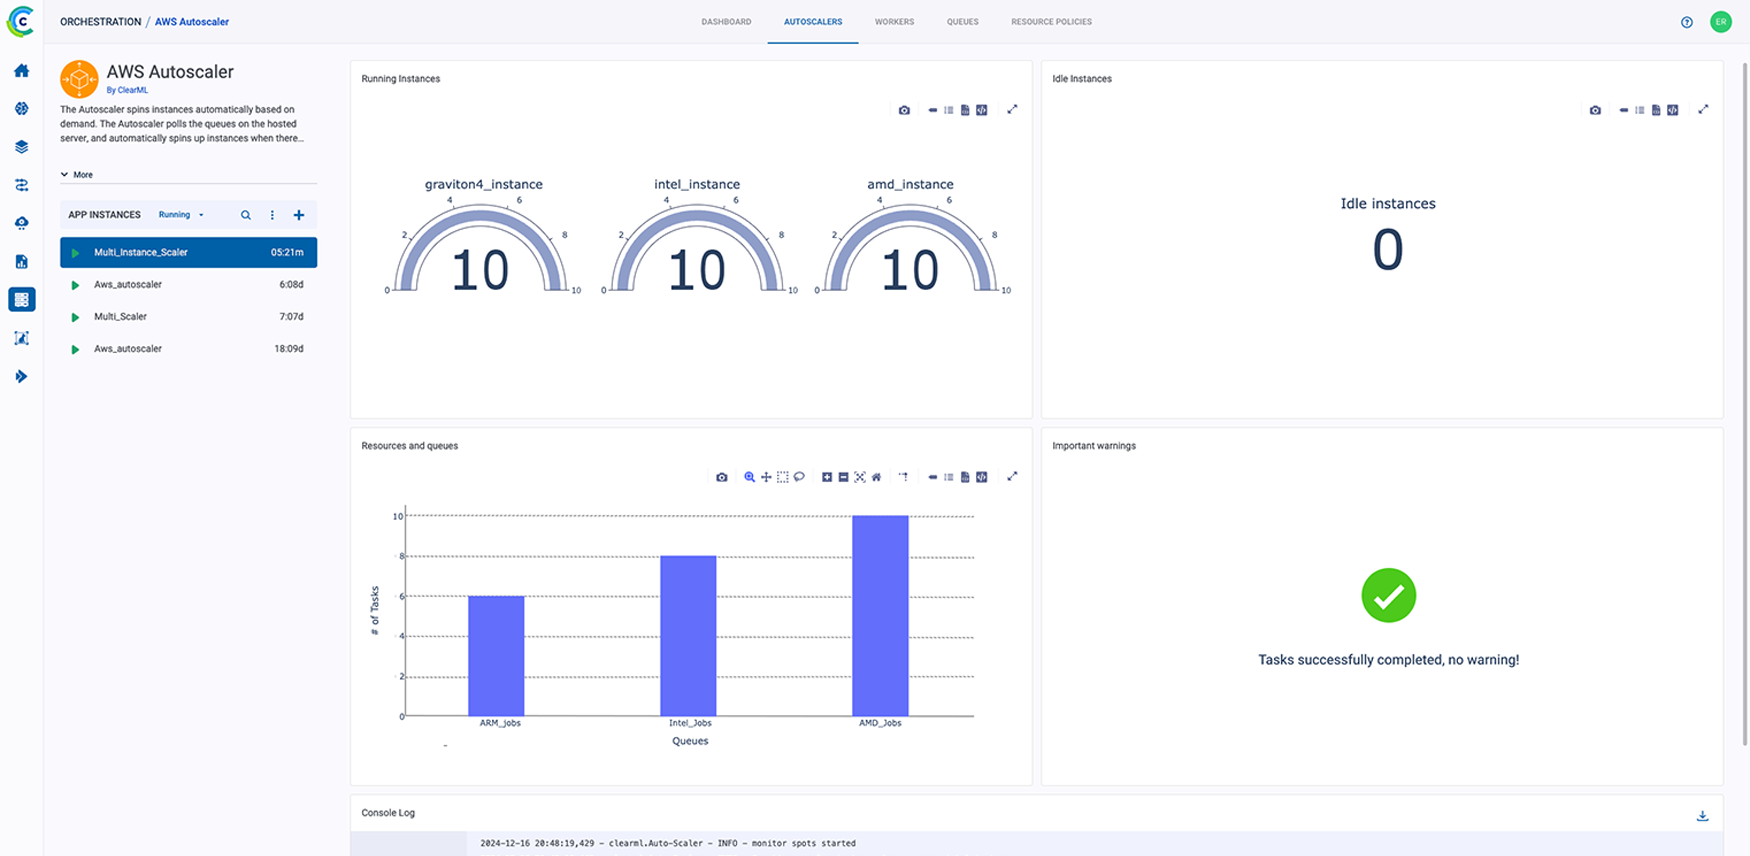
Task: Toggle the chart legend in Idle Instances
Action: (x=1639, y=110)
